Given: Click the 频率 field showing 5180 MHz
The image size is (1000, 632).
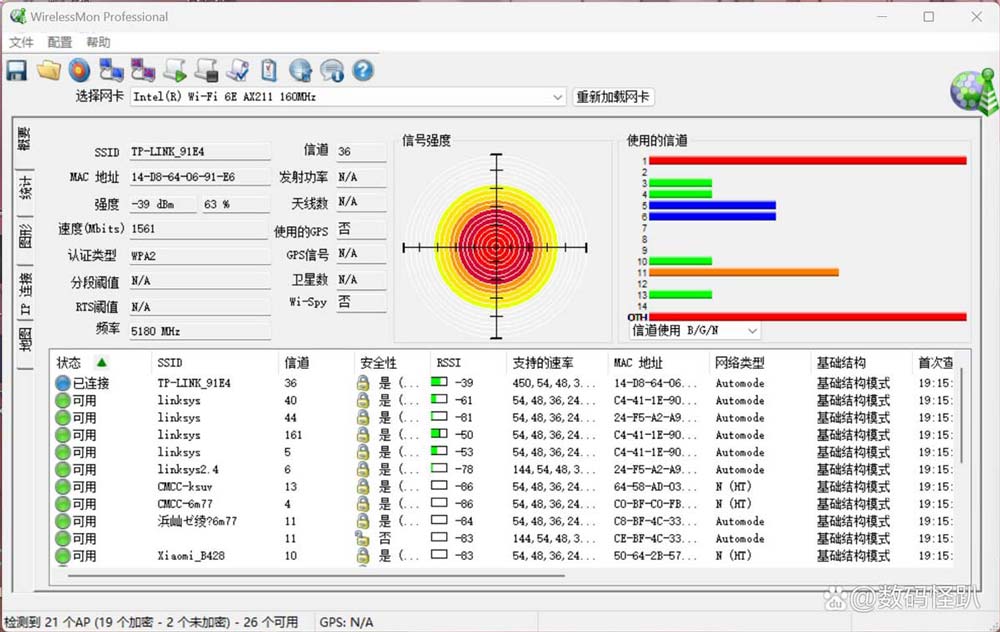Looking at the screenshot, I should pos(200,332).
